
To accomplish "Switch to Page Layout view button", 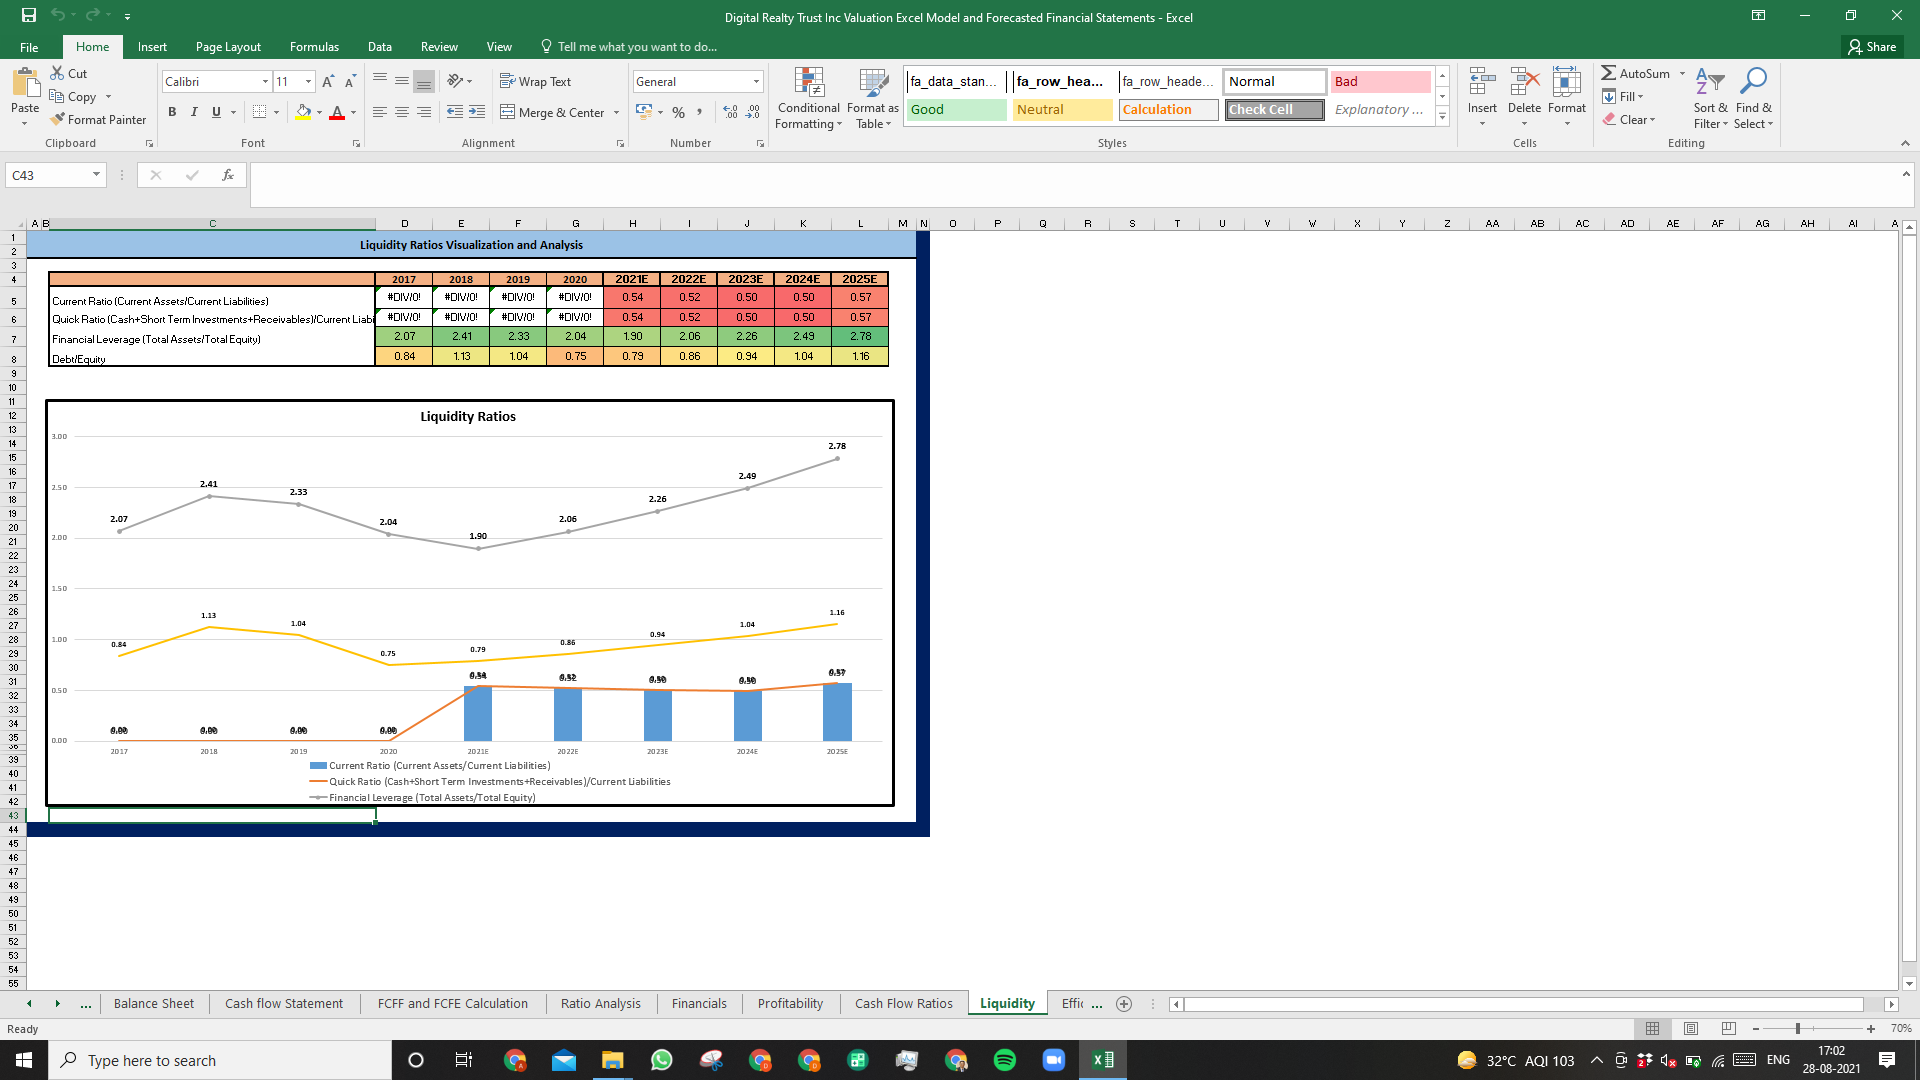I will click(x=1691, y=1028).
